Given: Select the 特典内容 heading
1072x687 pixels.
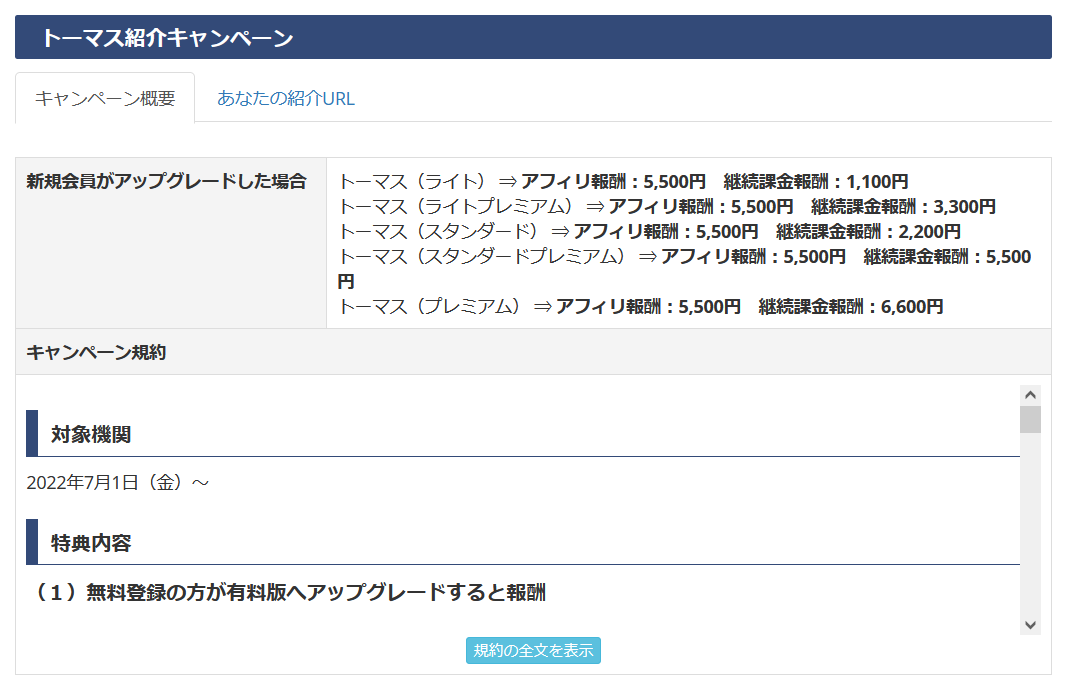Looking at the screenshot, I should [x=91, y=543].
